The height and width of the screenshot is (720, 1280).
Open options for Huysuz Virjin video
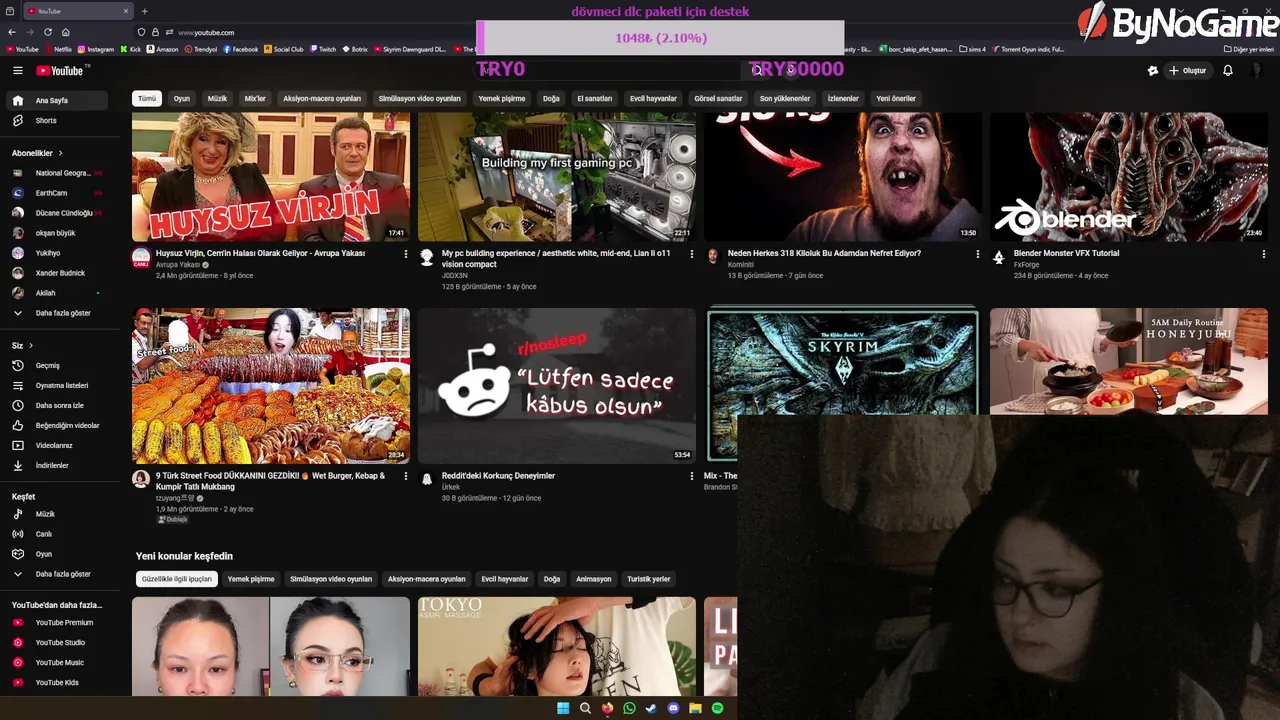click(x=405, y=254)
